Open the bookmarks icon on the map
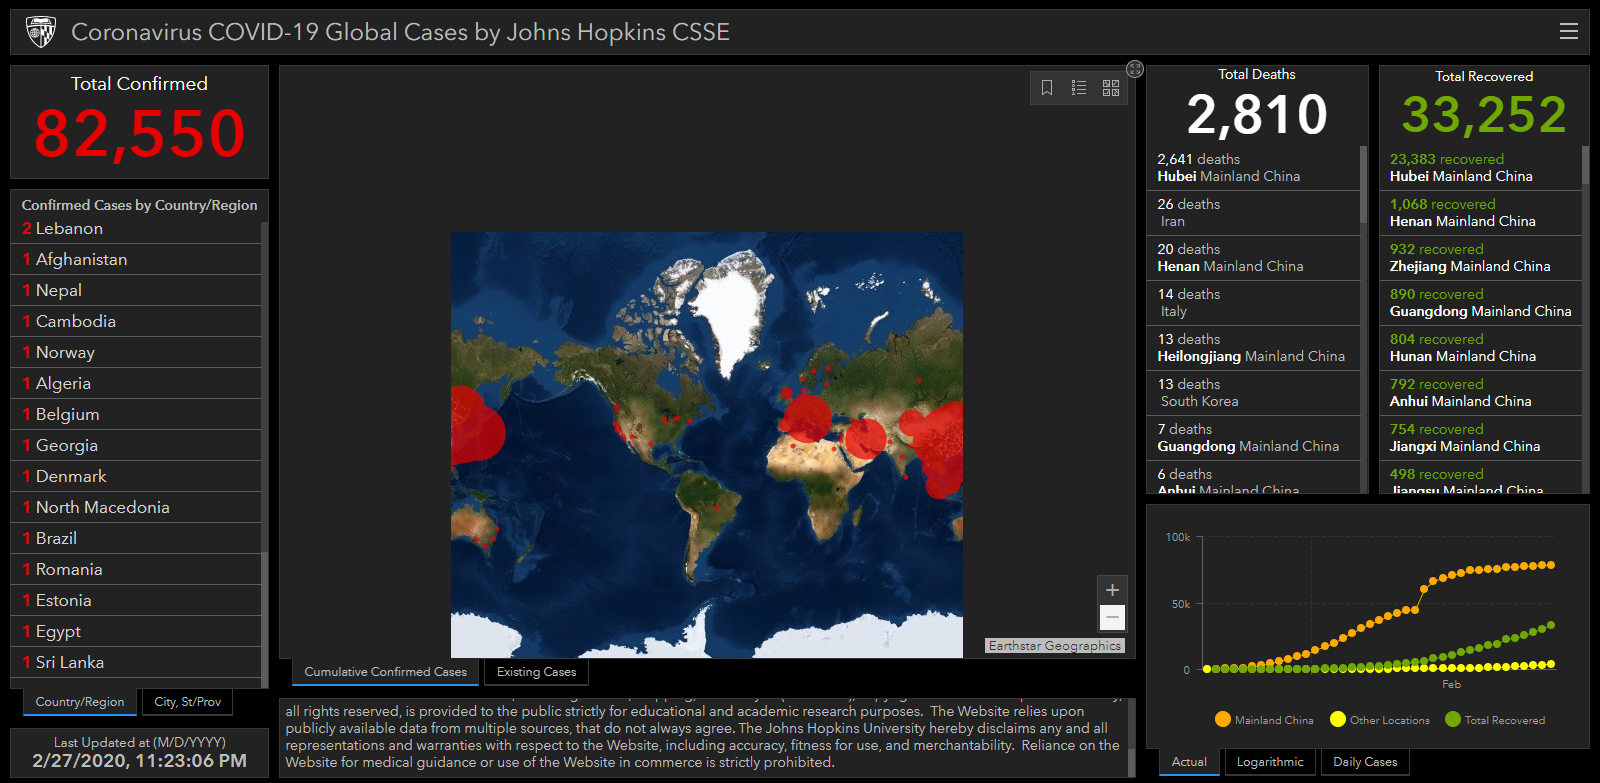Screen dimensions: 1600x783 (x=1047, y=88)
